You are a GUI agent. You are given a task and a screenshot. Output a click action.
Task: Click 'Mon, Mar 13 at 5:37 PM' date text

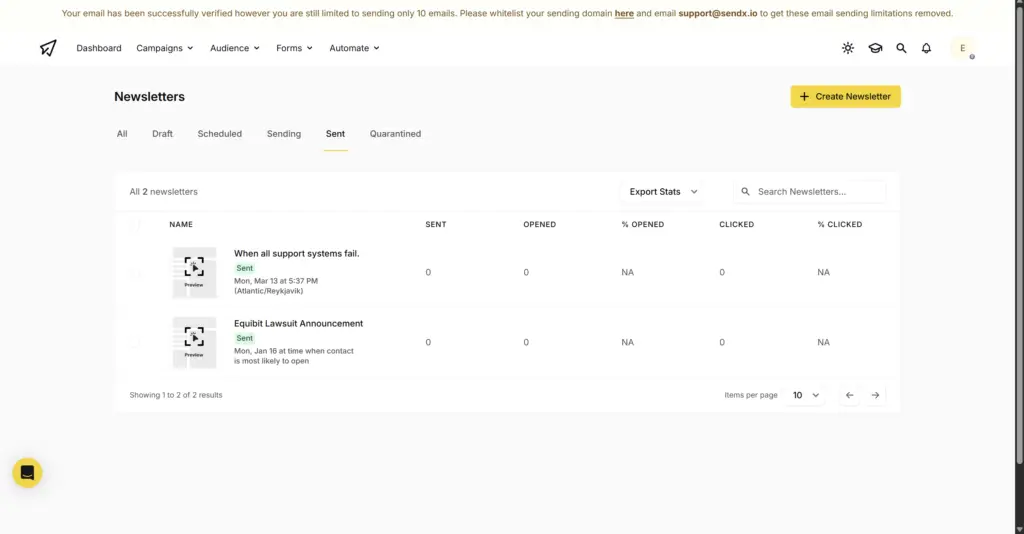coord(276,281)
